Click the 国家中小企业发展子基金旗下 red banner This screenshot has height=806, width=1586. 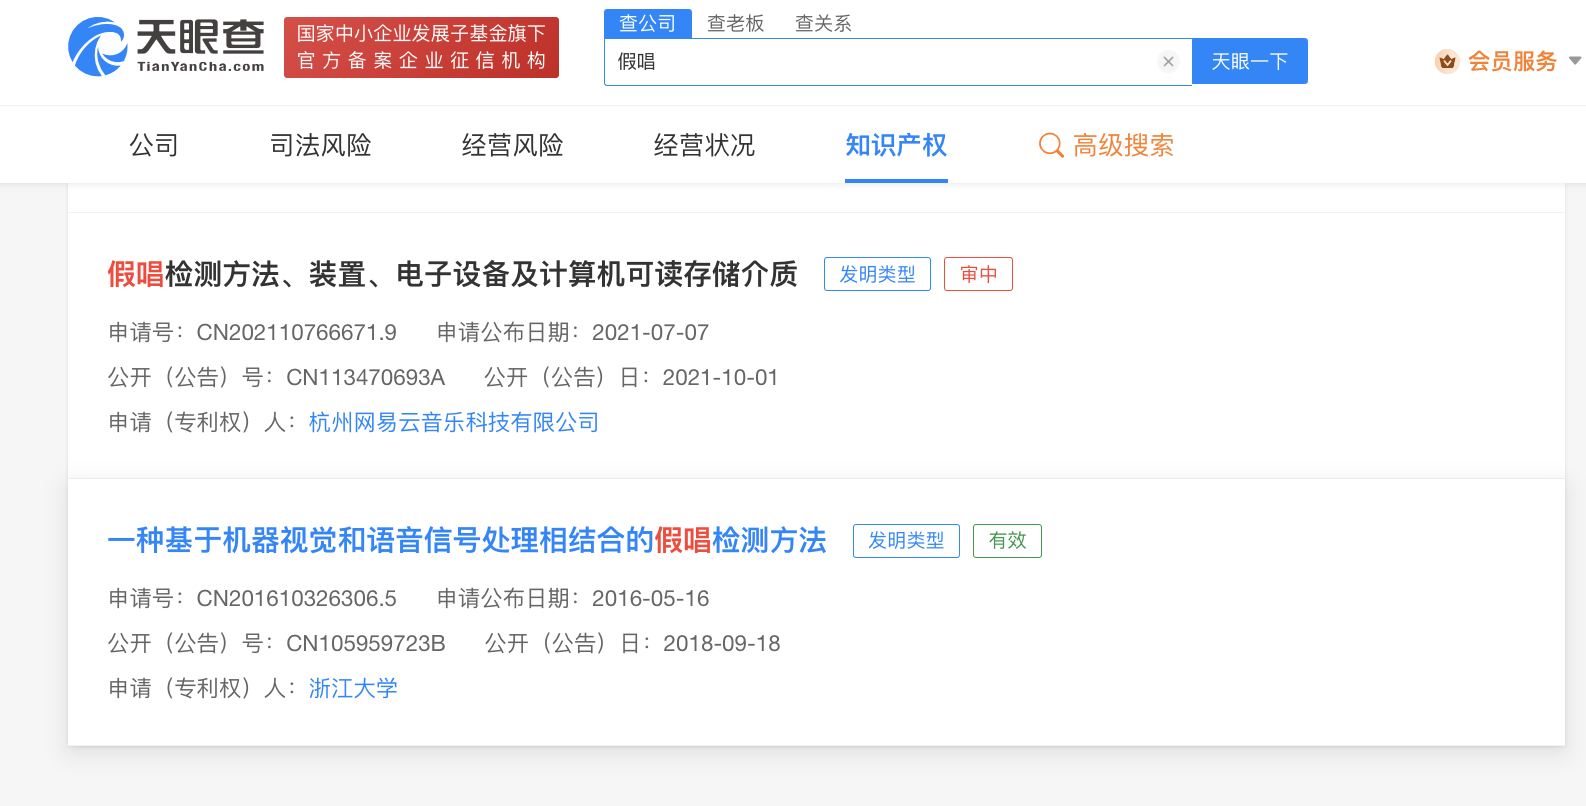421,47
